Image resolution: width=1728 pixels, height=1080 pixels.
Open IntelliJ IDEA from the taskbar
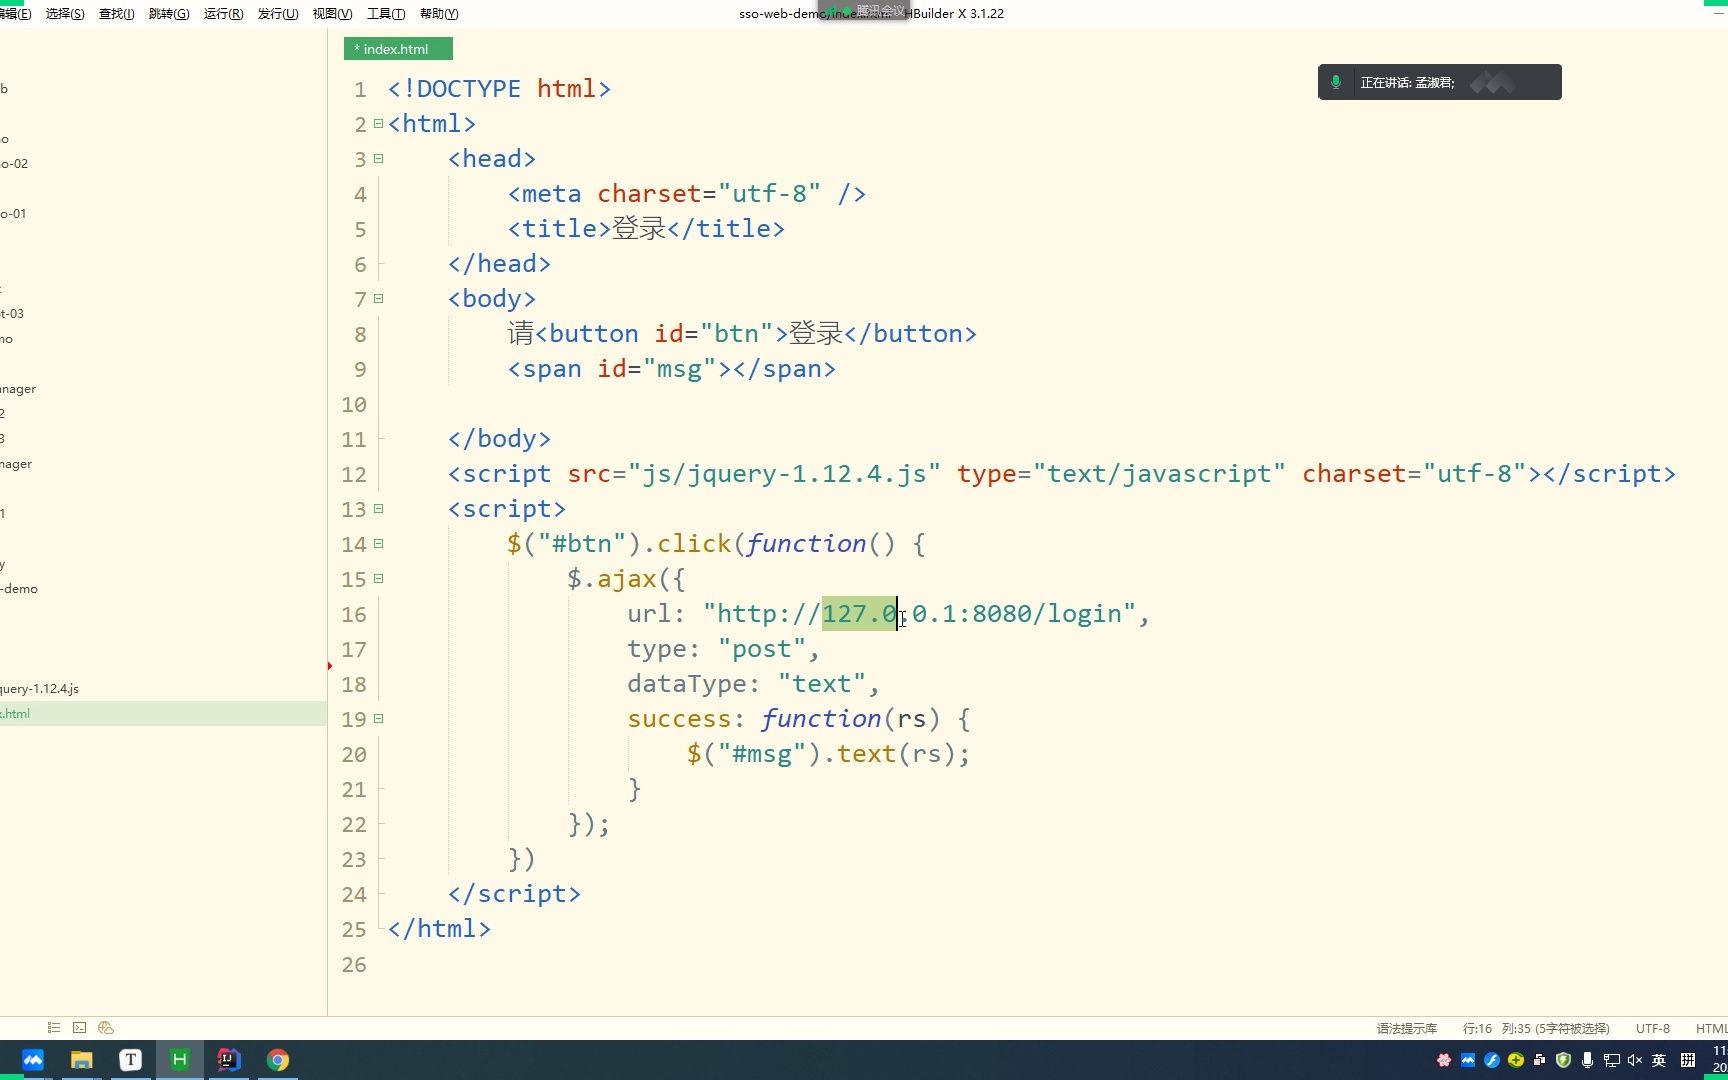click(229, 1060)
